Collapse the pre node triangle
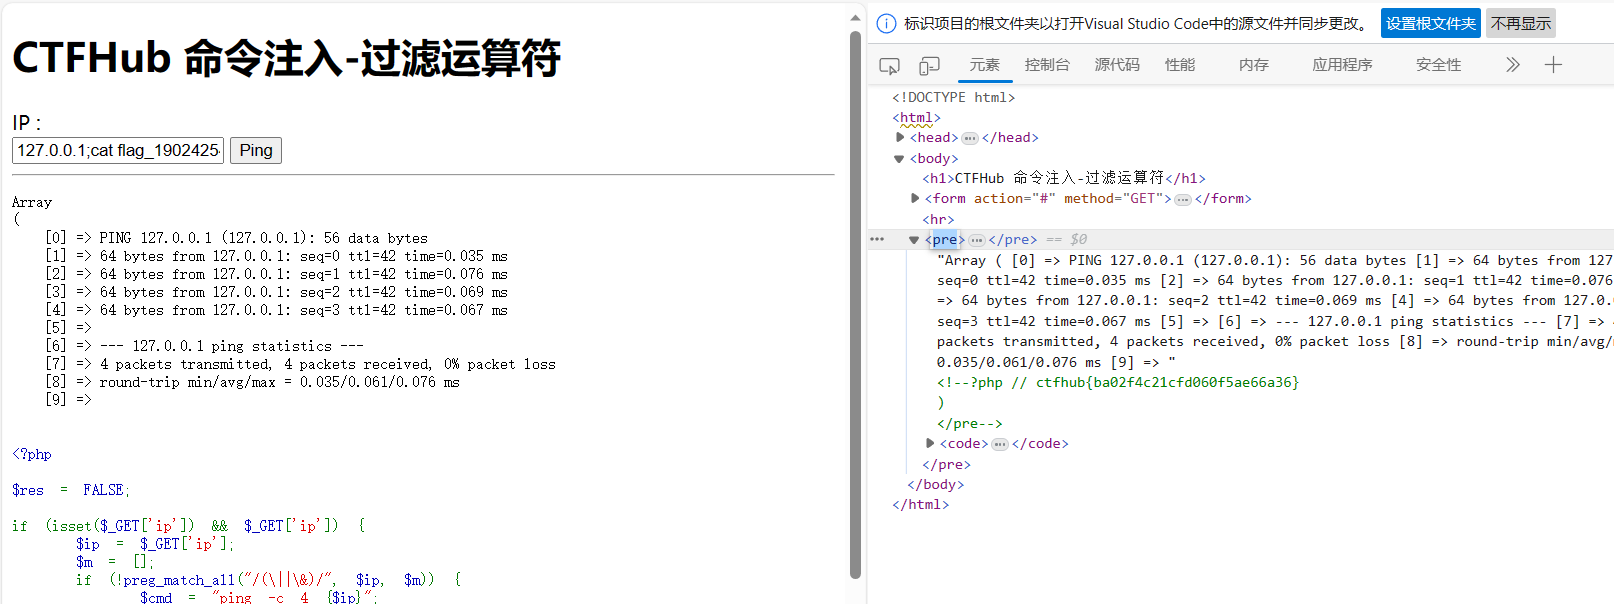Screen dimensions: 1614x604 pyautogui.click(x=914, y=240)
